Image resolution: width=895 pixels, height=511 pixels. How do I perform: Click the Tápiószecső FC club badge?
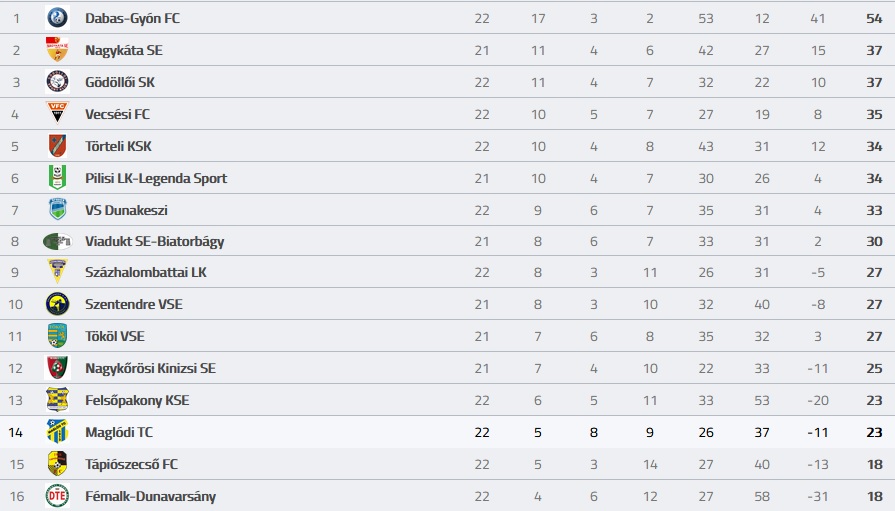[x=57, y=464]
